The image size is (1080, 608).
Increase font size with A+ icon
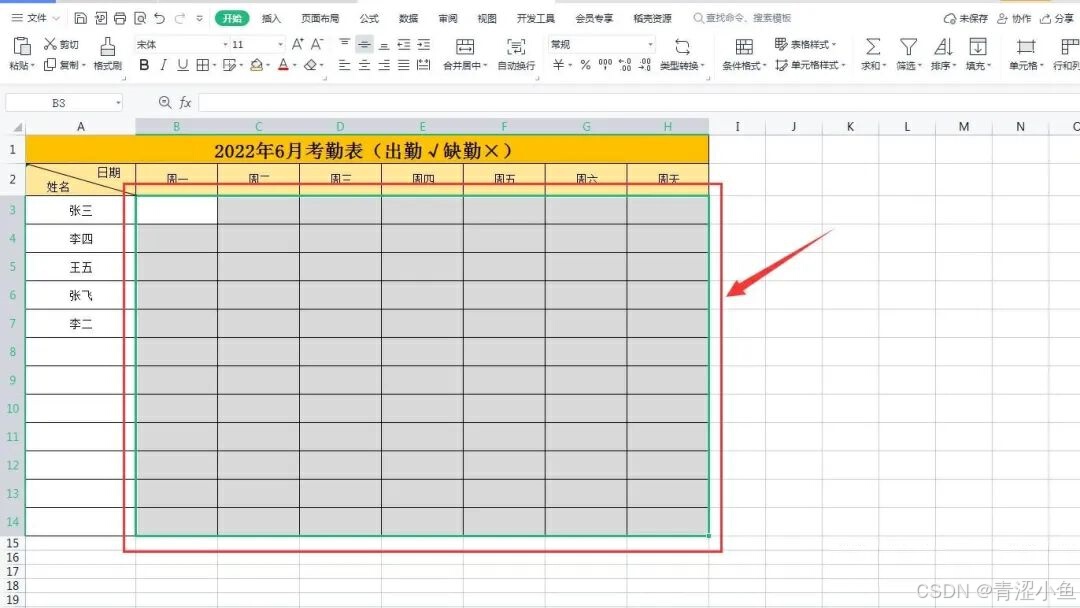click(298, 44)
